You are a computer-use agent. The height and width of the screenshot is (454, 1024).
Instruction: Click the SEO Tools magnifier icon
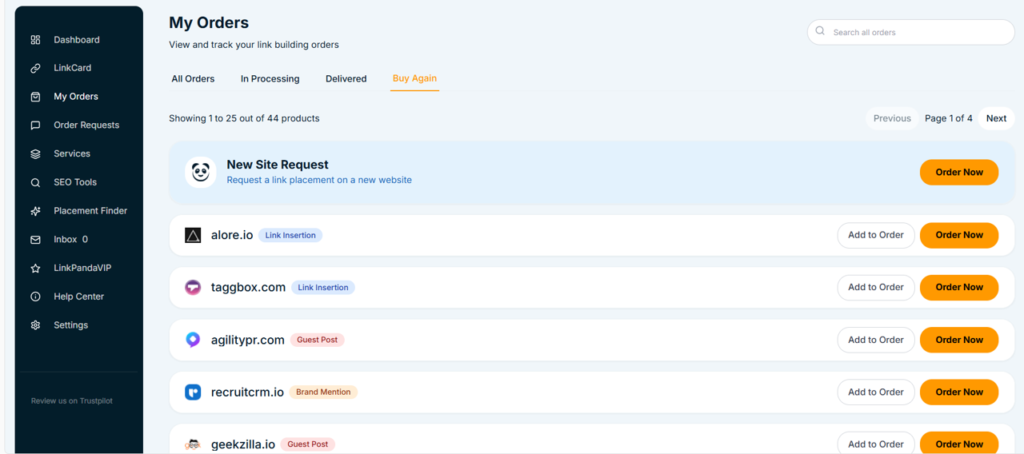(x=35, y=183)
